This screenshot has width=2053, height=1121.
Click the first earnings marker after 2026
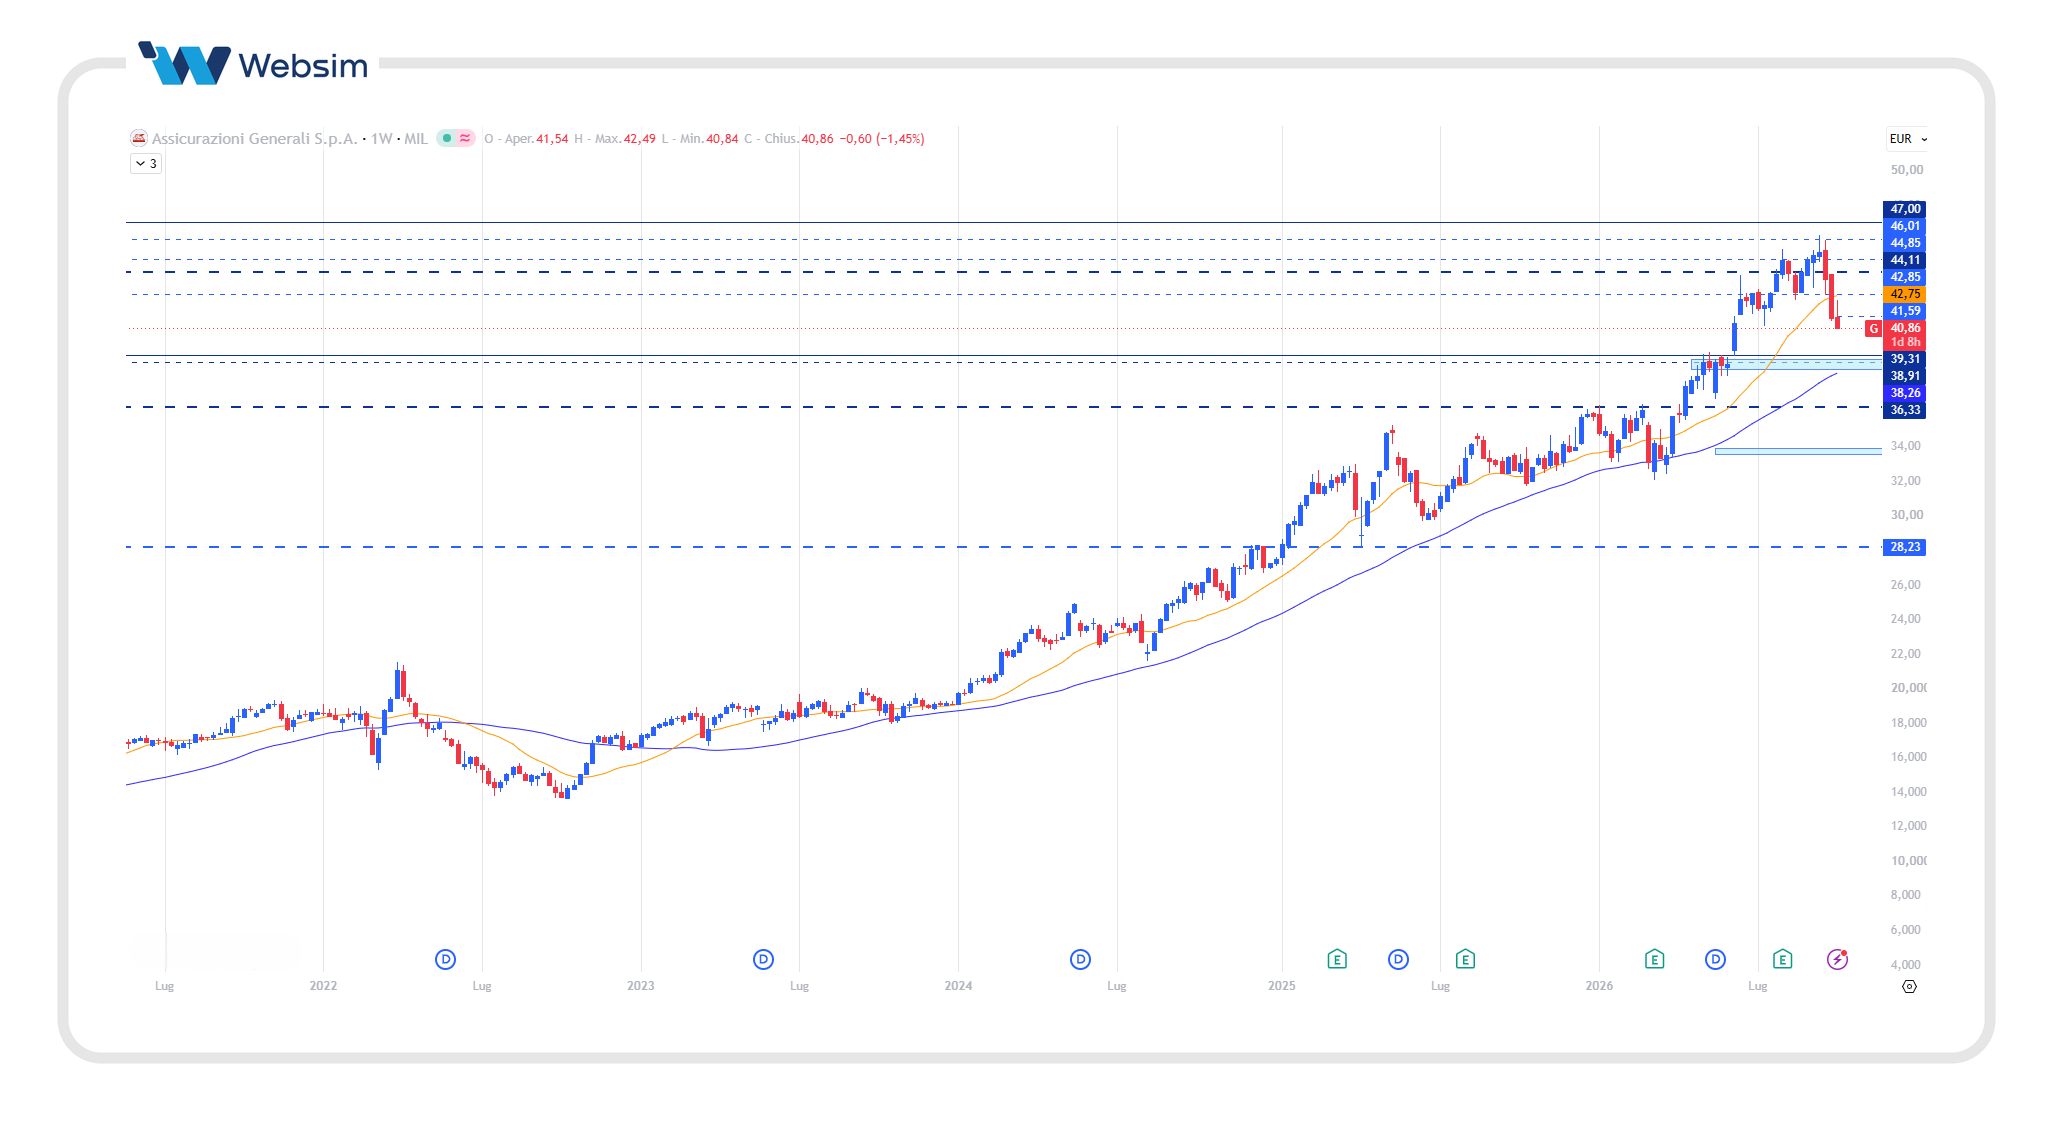tap(1654, 959)
